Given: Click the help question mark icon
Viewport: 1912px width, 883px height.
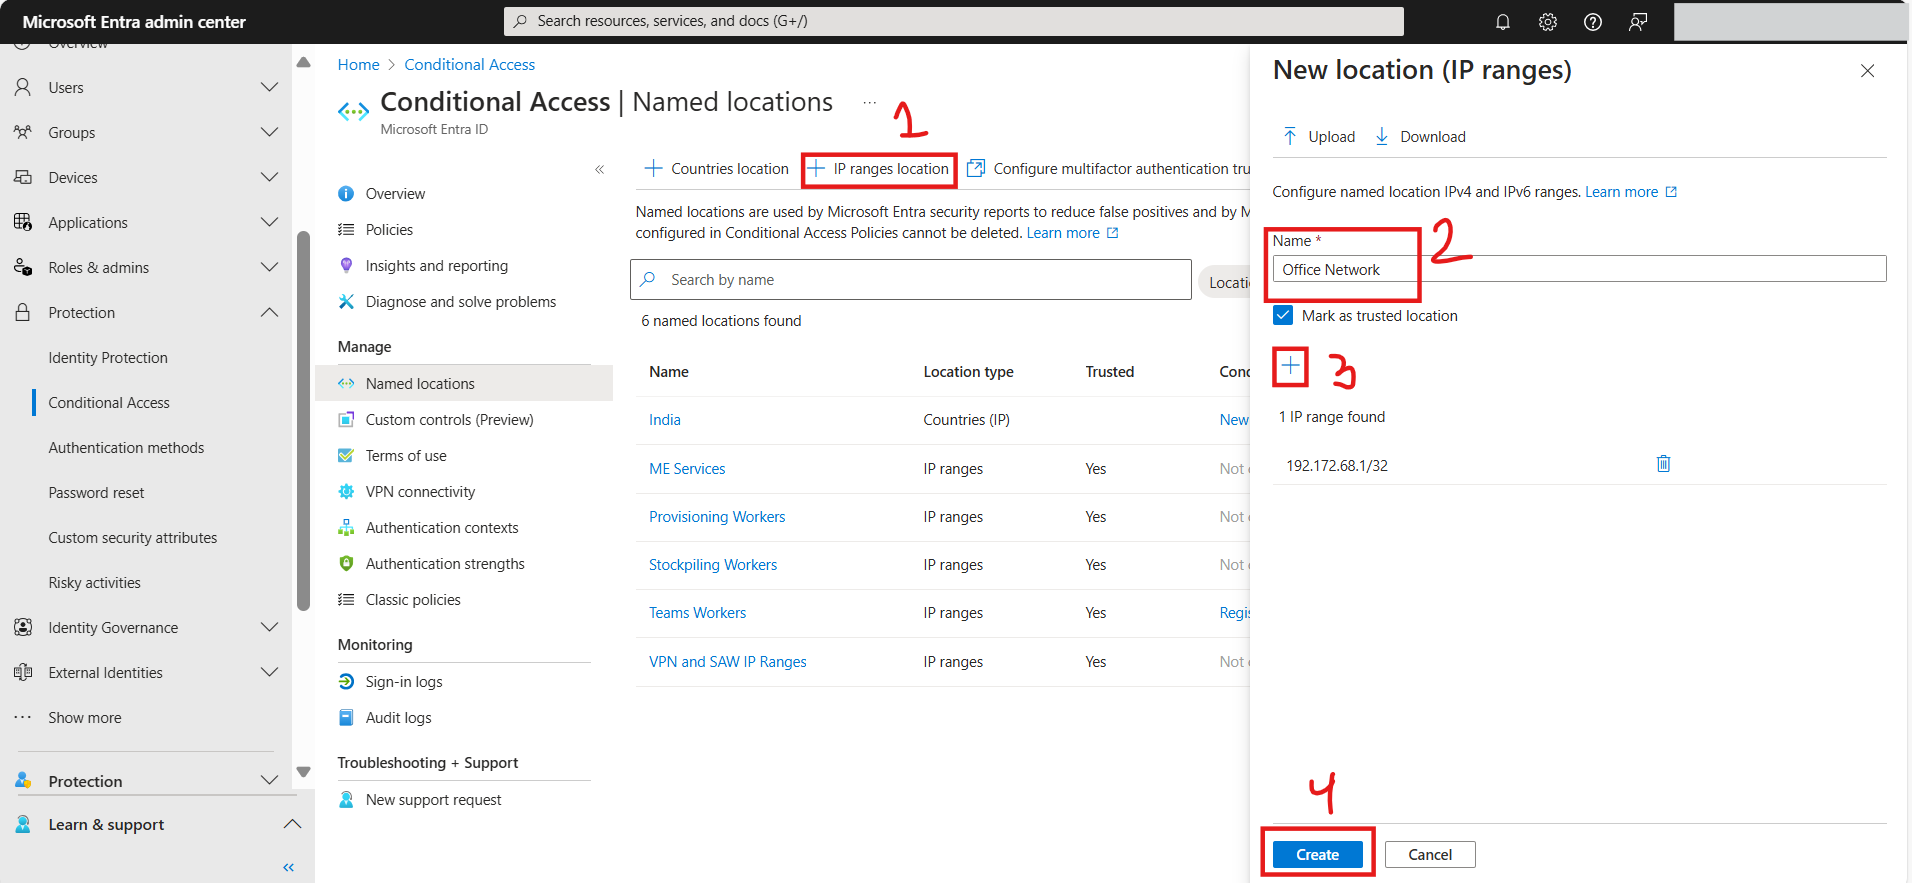Looking at the screenshot, I should coord(1593,22).
